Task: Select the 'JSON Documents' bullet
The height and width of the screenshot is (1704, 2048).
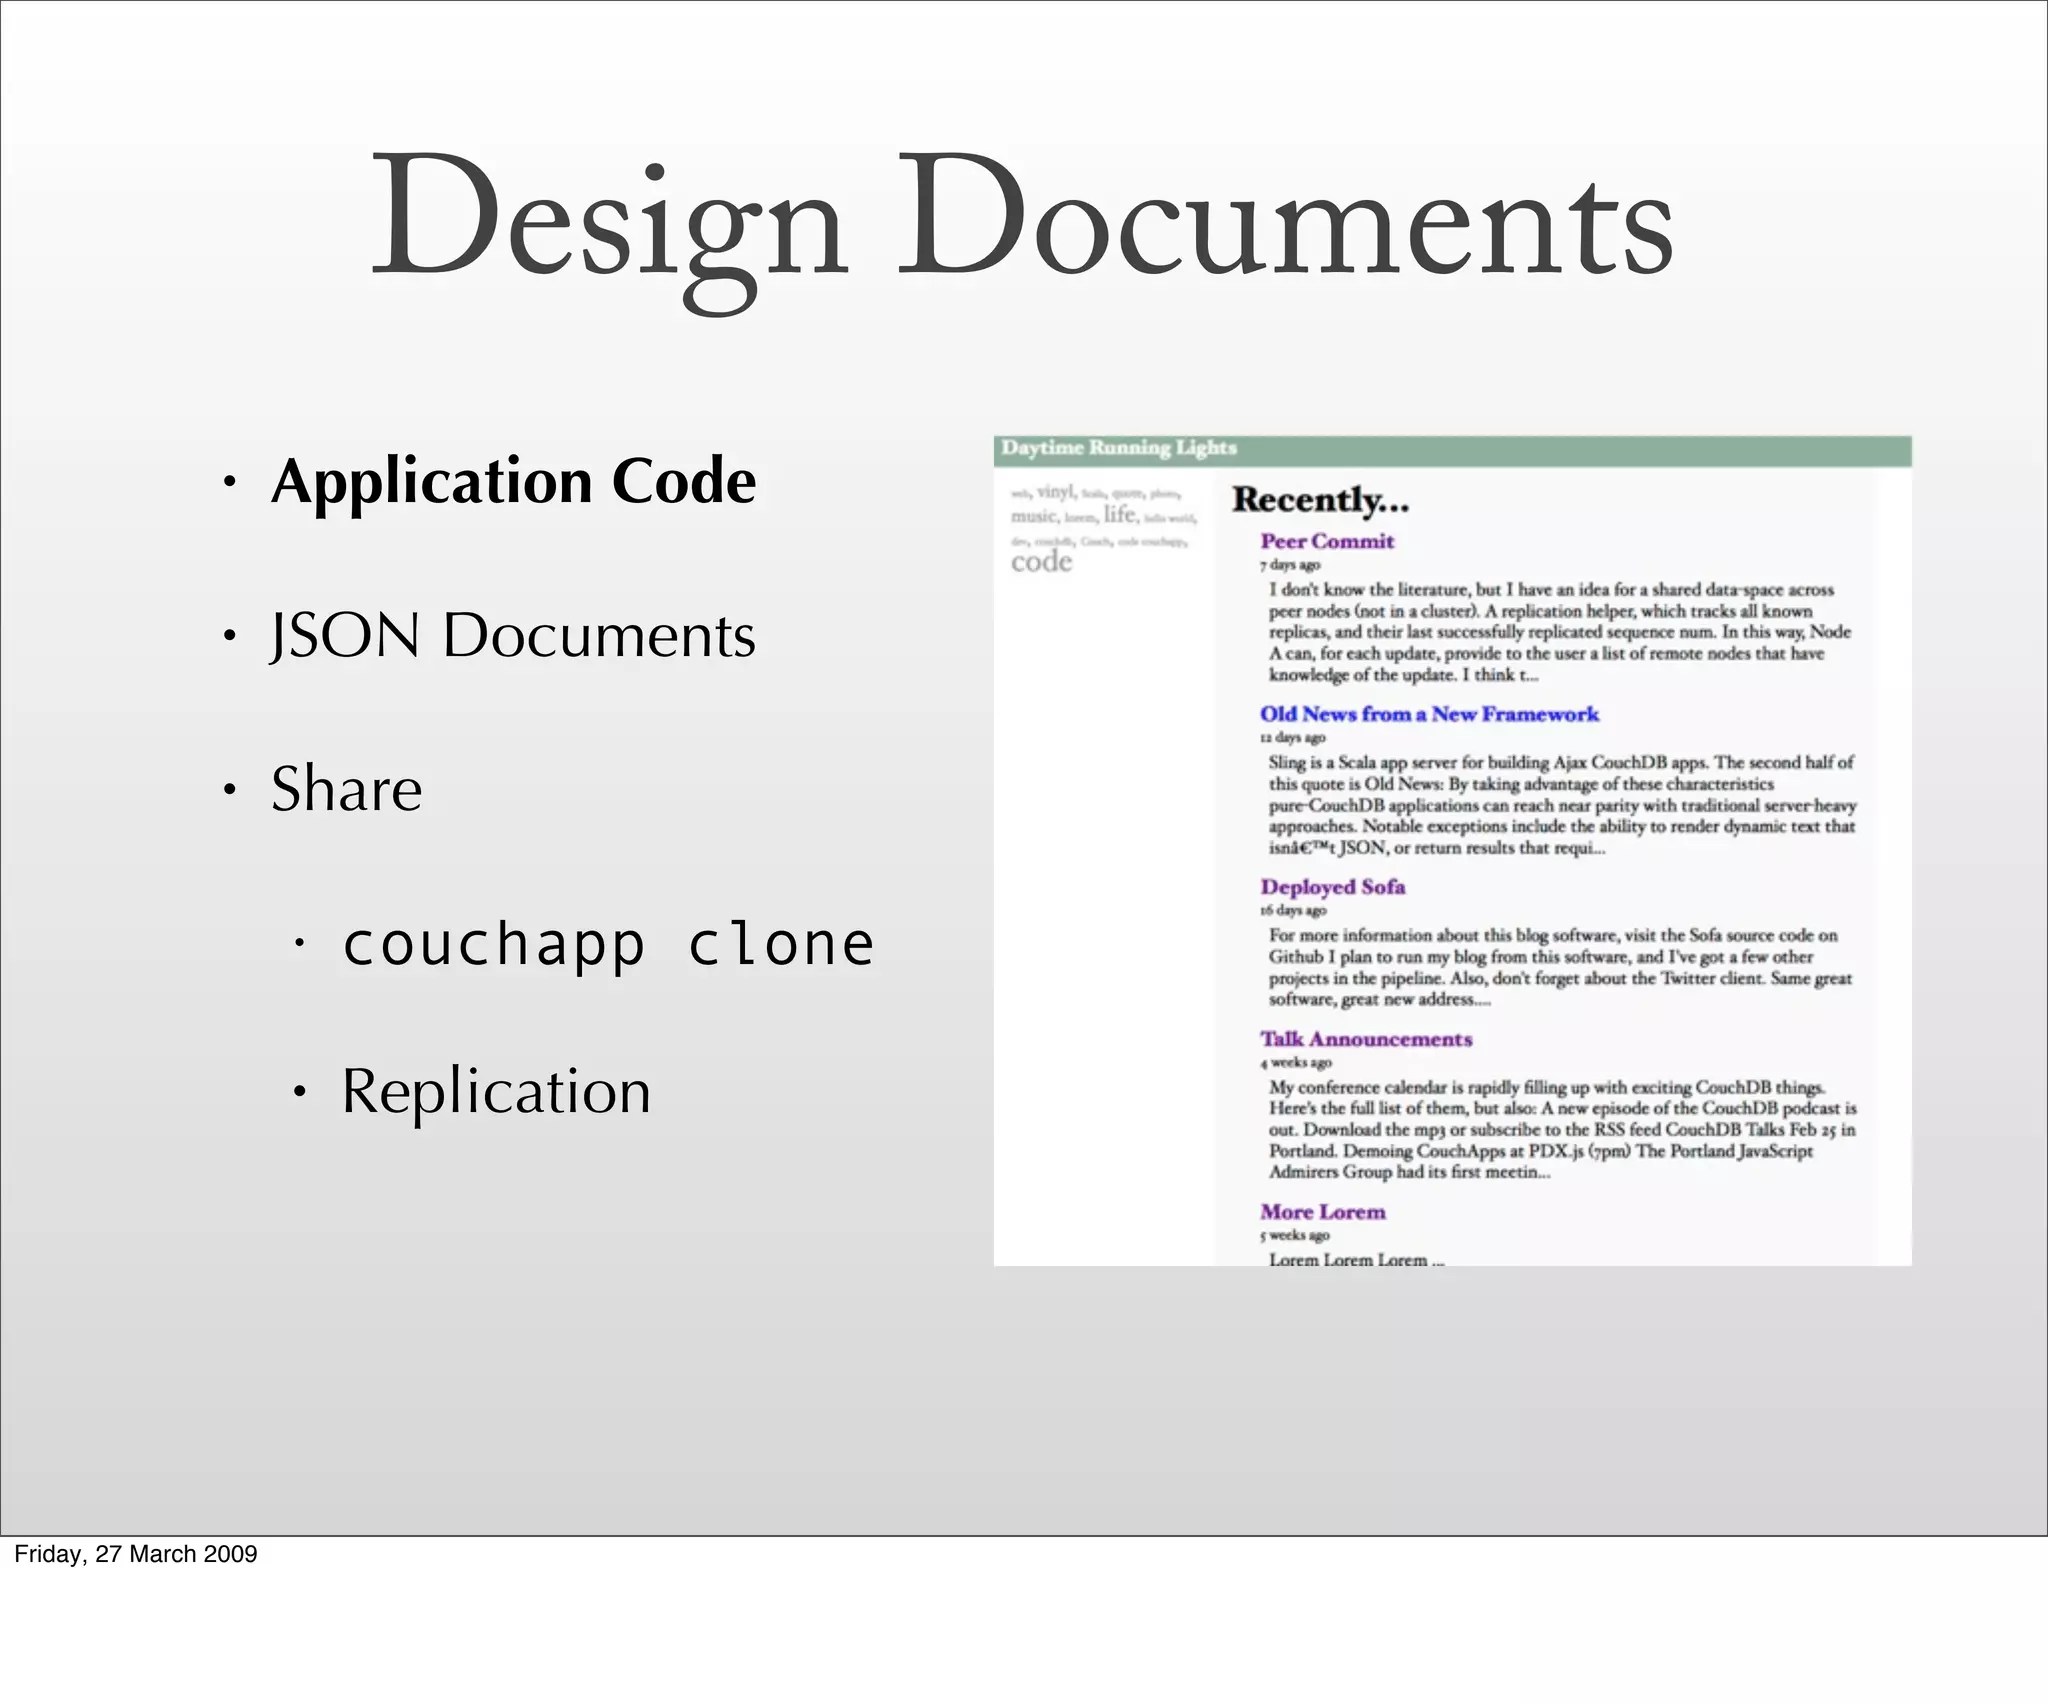Action: coord(513,635)
